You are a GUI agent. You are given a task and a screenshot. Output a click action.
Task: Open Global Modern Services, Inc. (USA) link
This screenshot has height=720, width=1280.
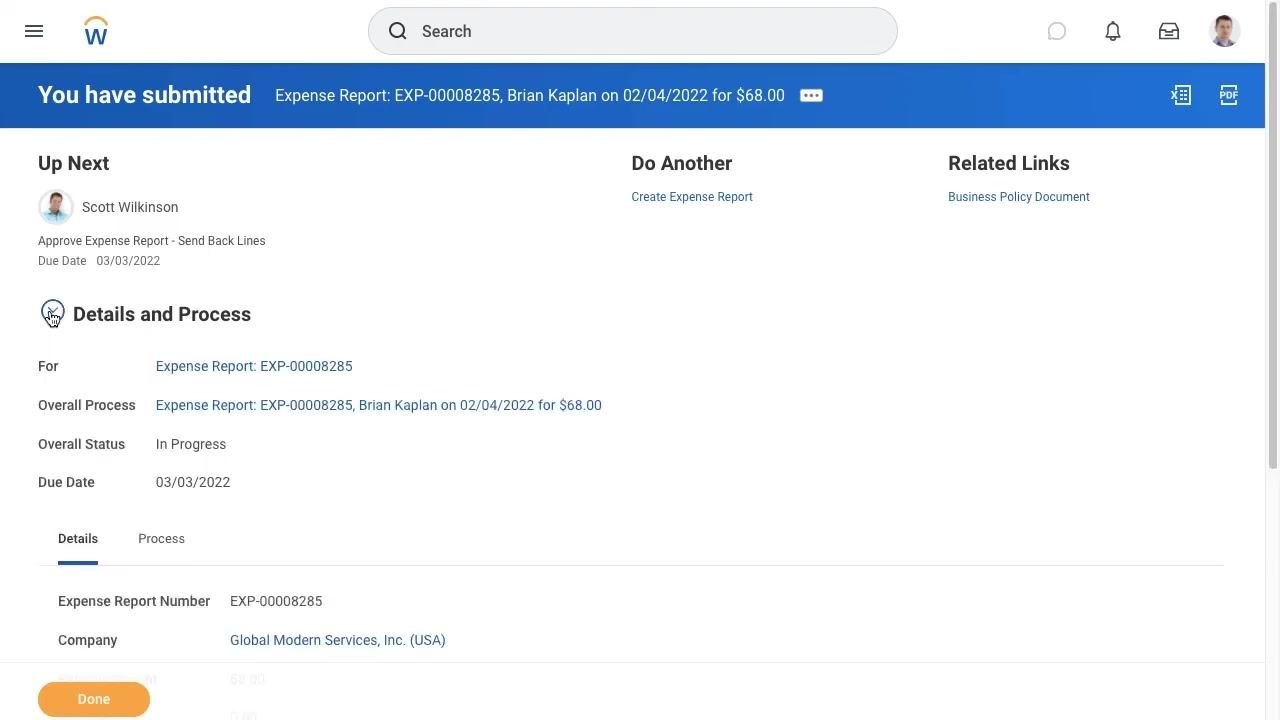click(x=338, y=640)
